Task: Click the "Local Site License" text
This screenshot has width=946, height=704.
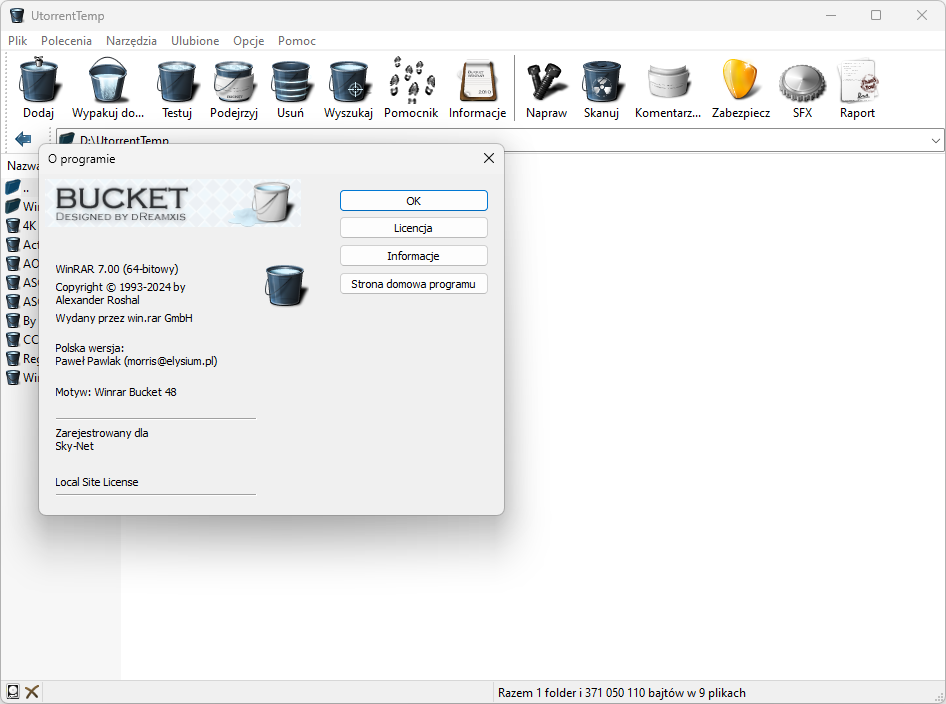Action: (97, 482)
